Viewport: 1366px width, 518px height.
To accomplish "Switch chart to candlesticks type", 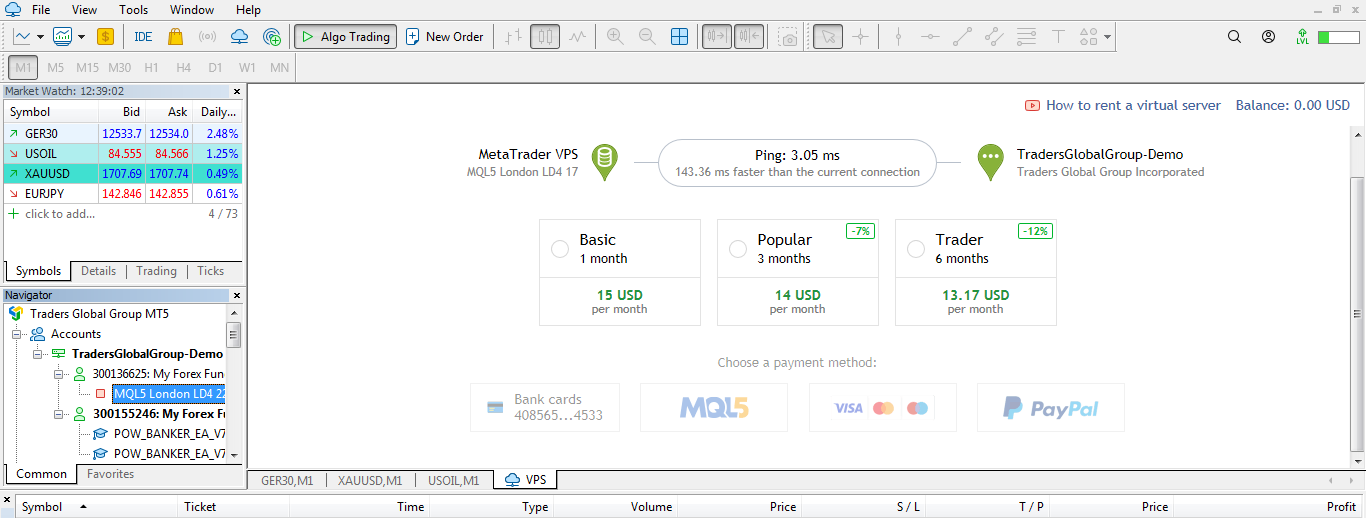I will pos(545,37).
